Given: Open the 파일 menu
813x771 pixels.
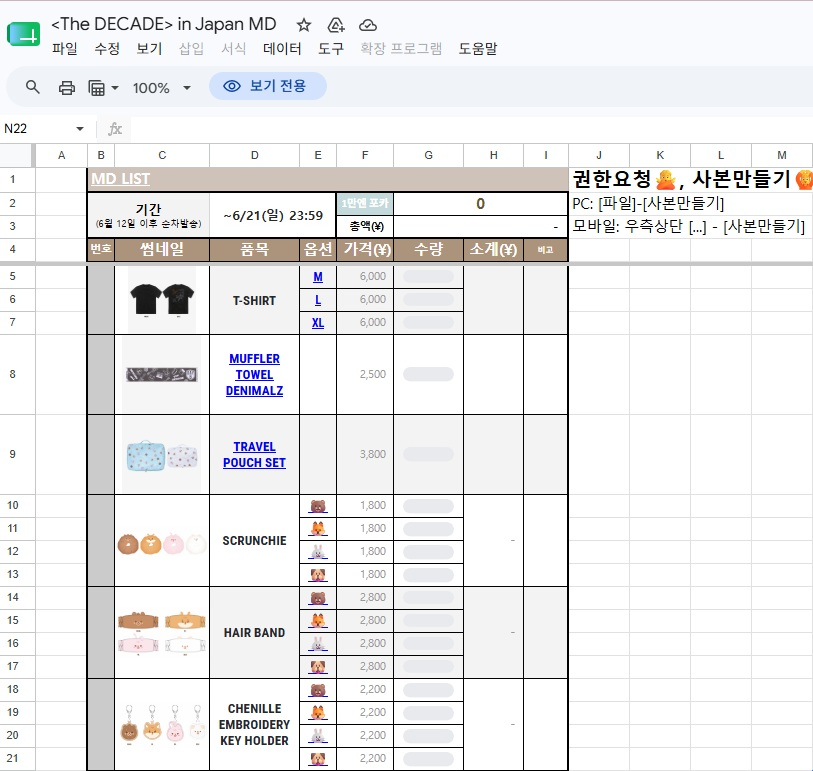Looking at the screenshot, I should click(65, 49).
